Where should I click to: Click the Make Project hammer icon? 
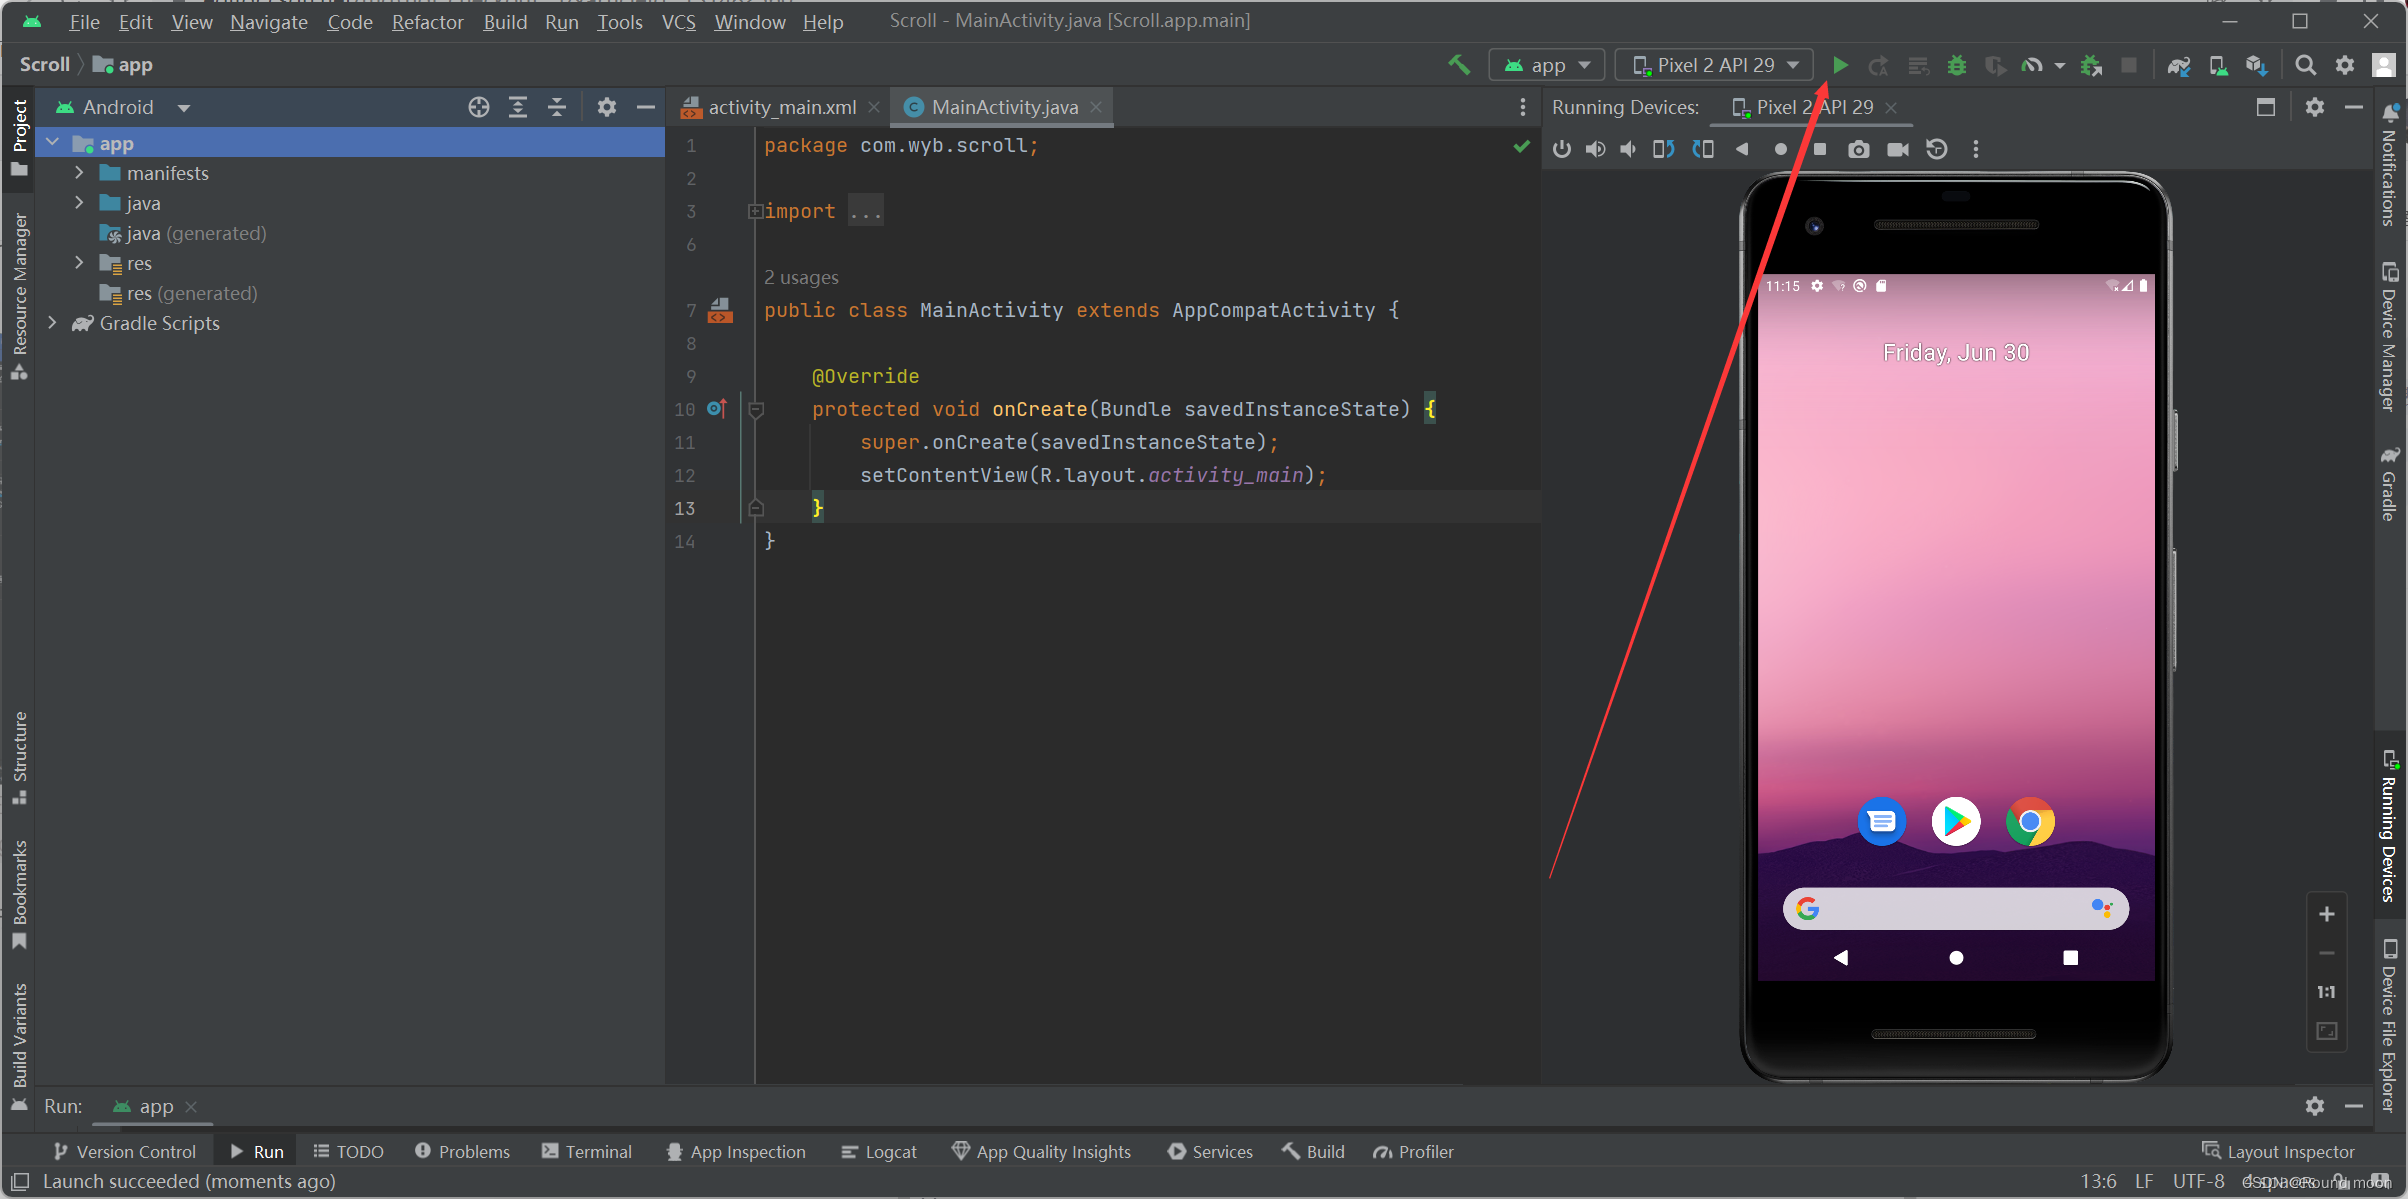1459,65
